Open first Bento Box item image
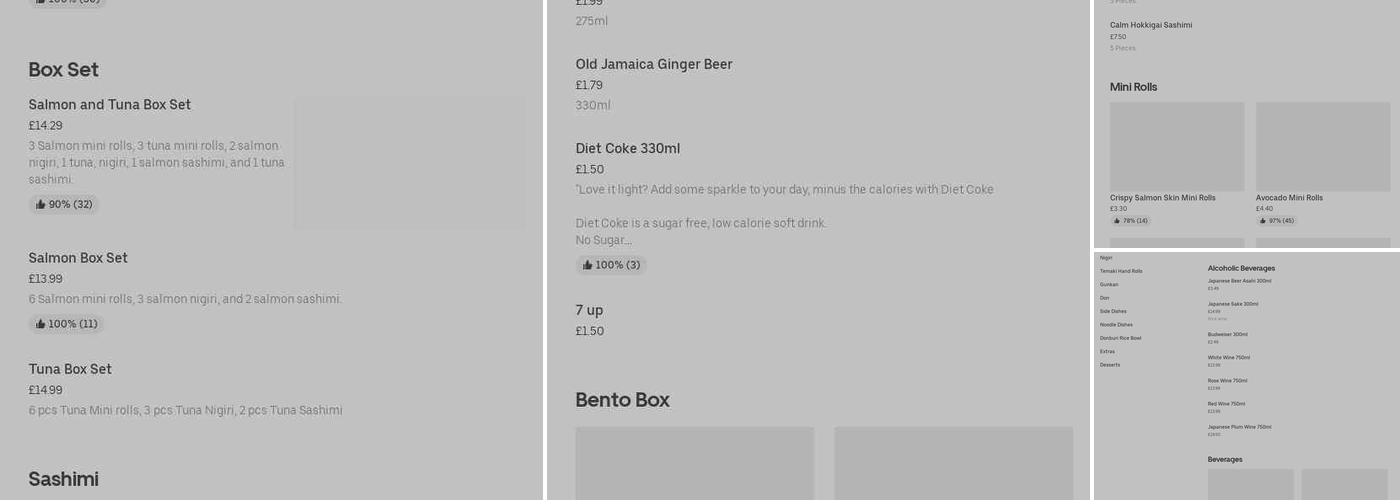 tap(694, 462)
